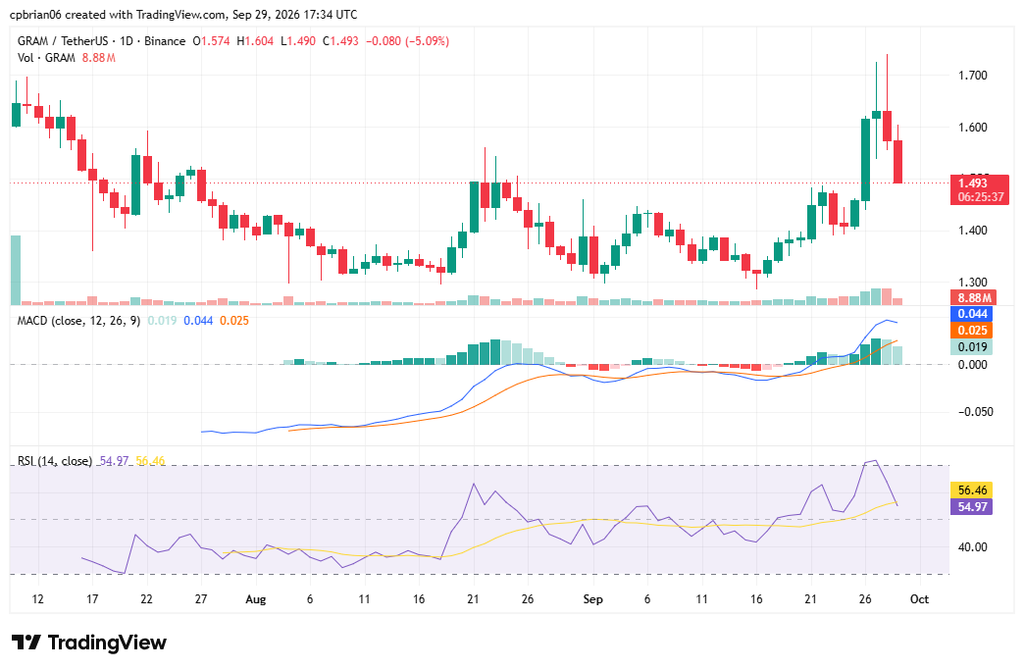This screenshot has width=1024, height=672.
Task: Click the latest red candle at the chart's right edge
Action: click(x=898, y=162)
